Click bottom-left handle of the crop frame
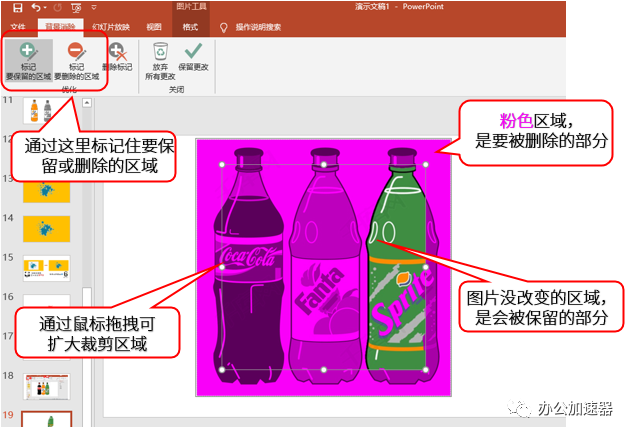633x436 pixels. point(222,369)
